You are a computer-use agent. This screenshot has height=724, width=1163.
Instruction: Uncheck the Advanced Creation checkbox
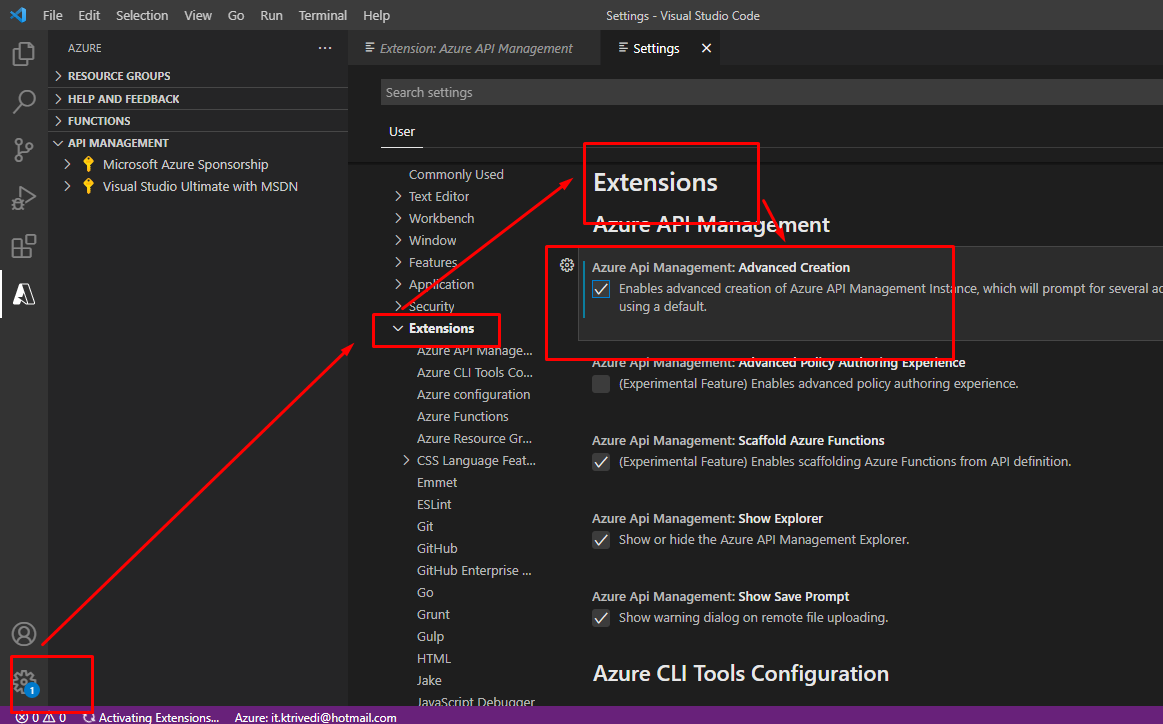point(601,289)
